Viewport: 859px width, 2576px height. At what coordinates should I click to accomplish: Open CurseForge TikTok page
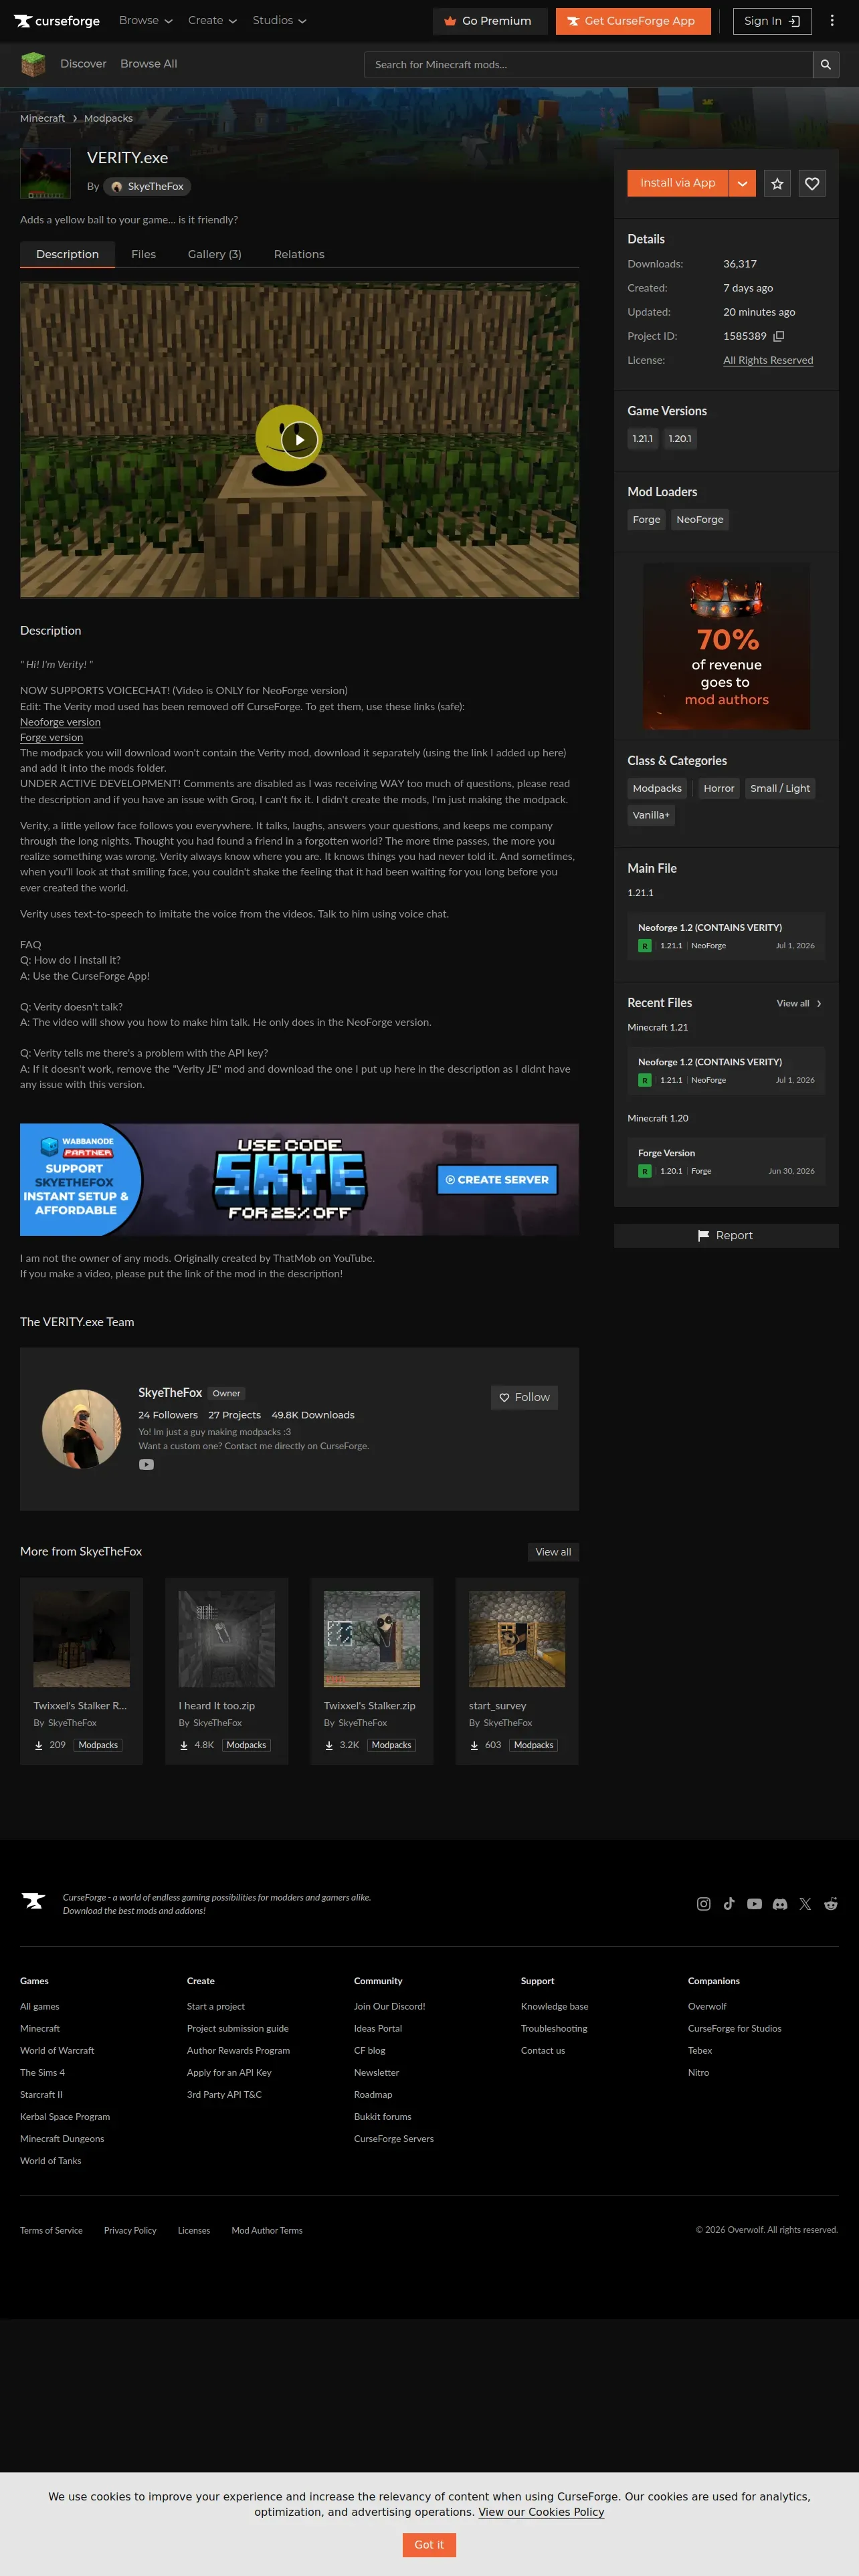point(729,1904)
